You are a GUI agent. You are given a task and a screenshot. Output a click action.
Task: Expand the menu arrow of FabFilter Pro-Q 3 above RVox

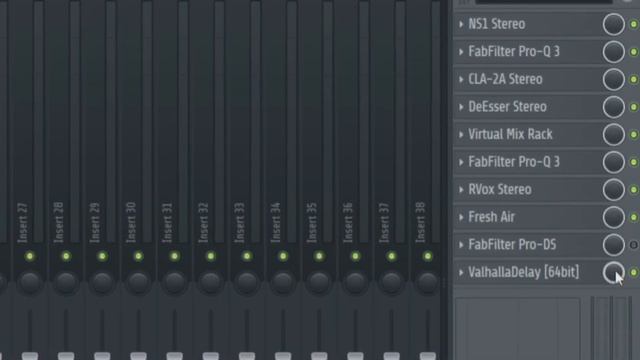click(461, 162)
